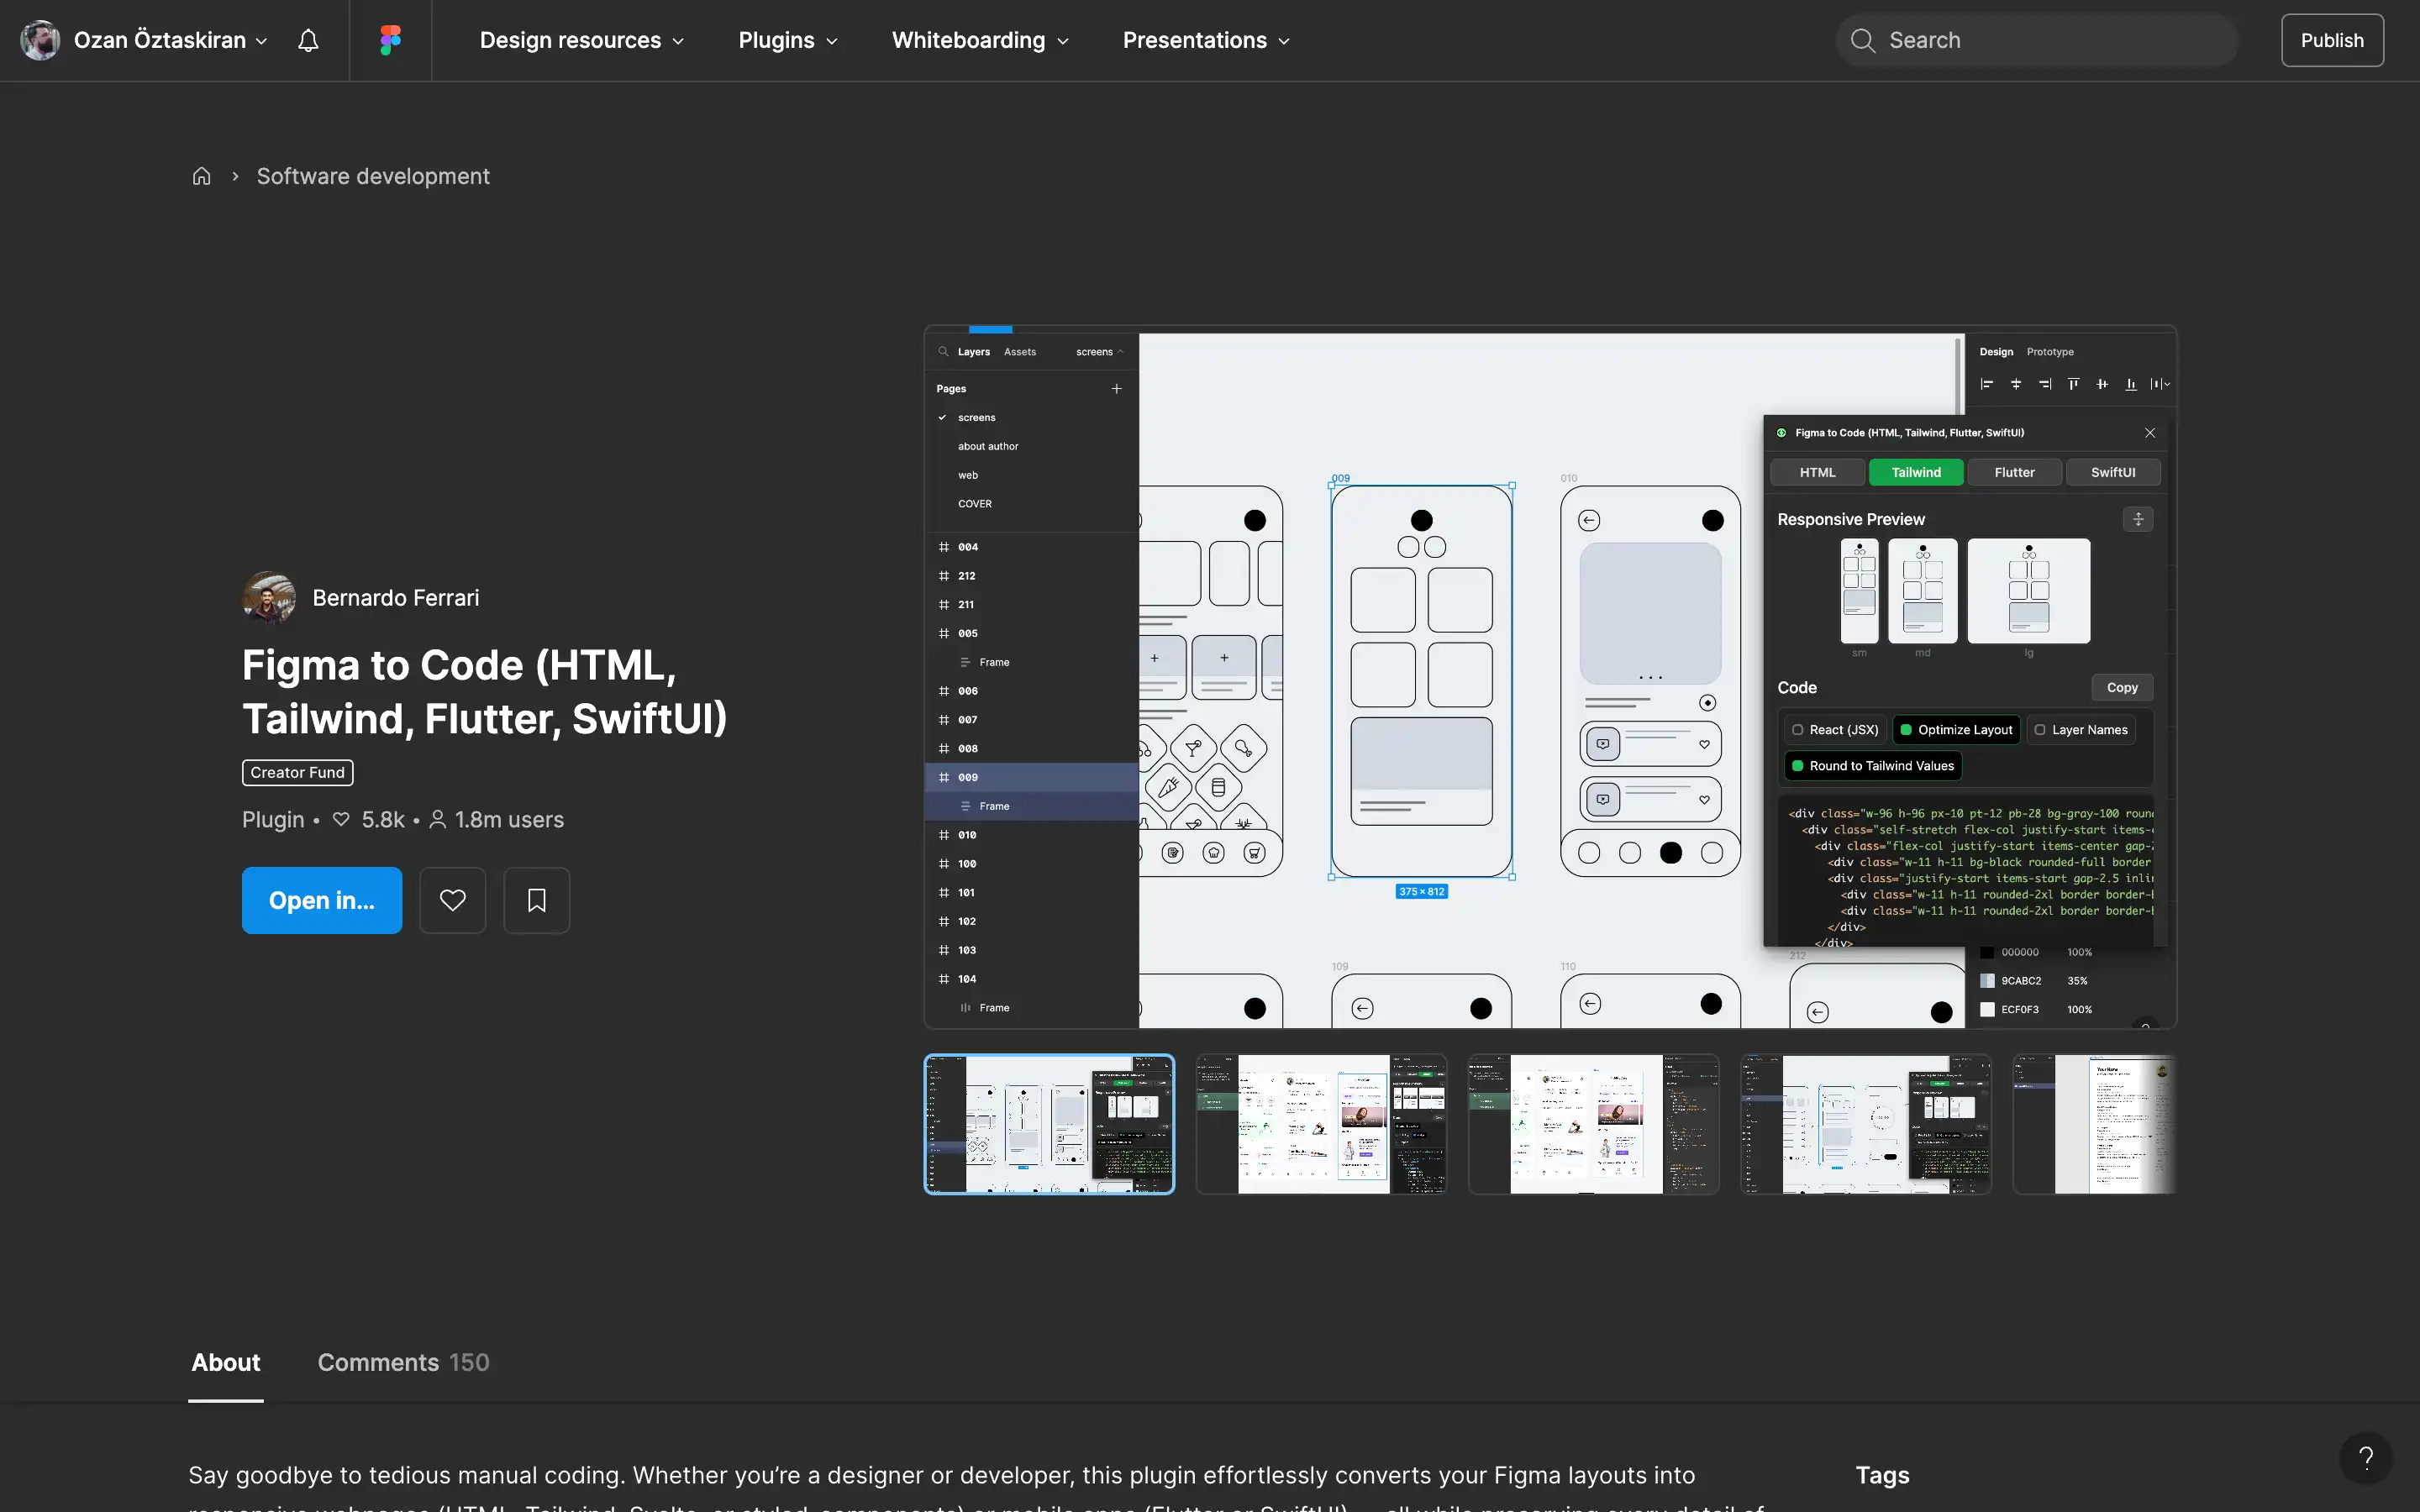Select the HTML tab in plugin

pyautogui.click(x=1817, y=472)
